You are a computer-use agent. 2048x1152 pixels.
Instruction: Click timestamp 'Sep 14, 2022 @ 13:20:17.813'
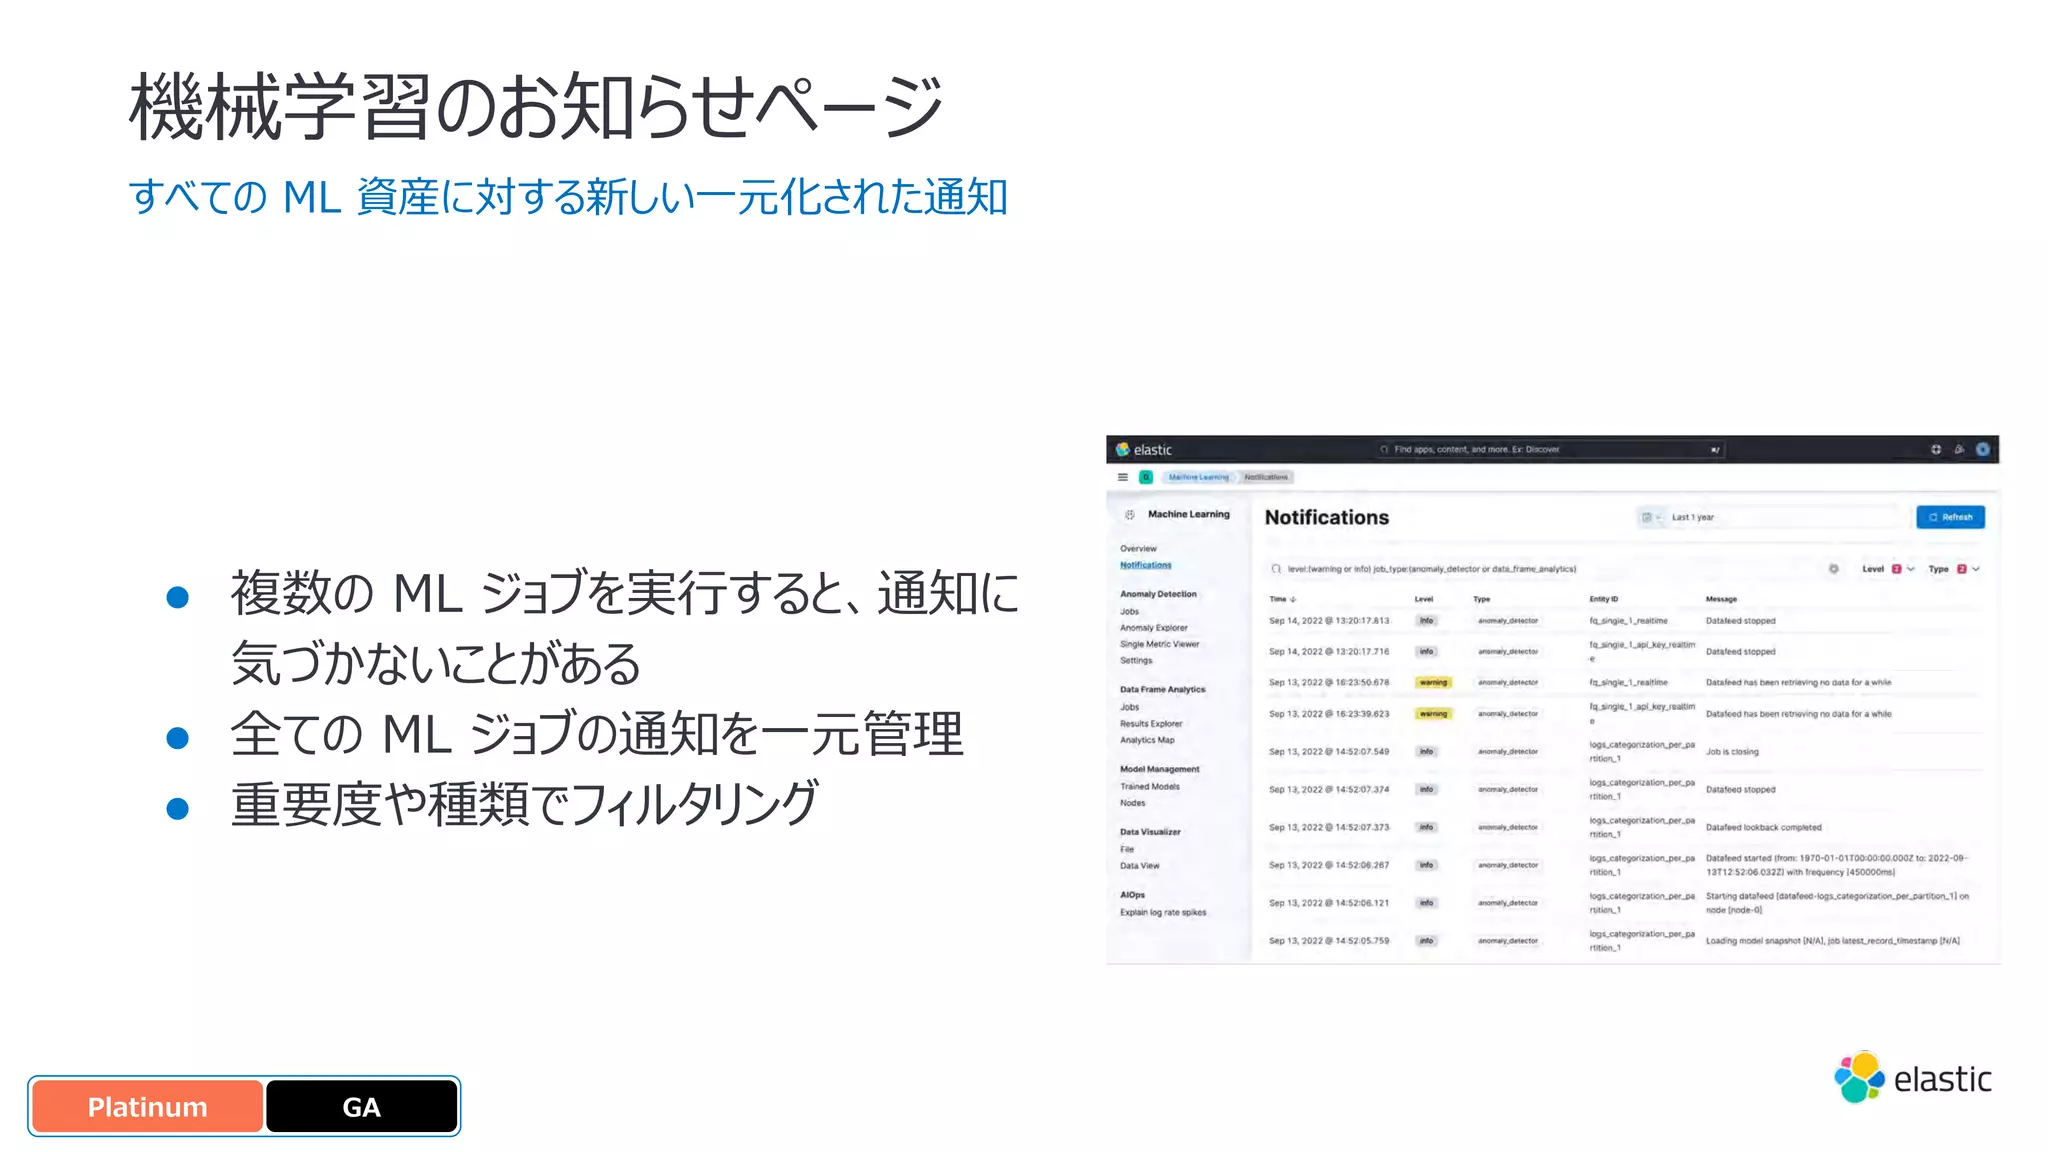pos(1329,621)
